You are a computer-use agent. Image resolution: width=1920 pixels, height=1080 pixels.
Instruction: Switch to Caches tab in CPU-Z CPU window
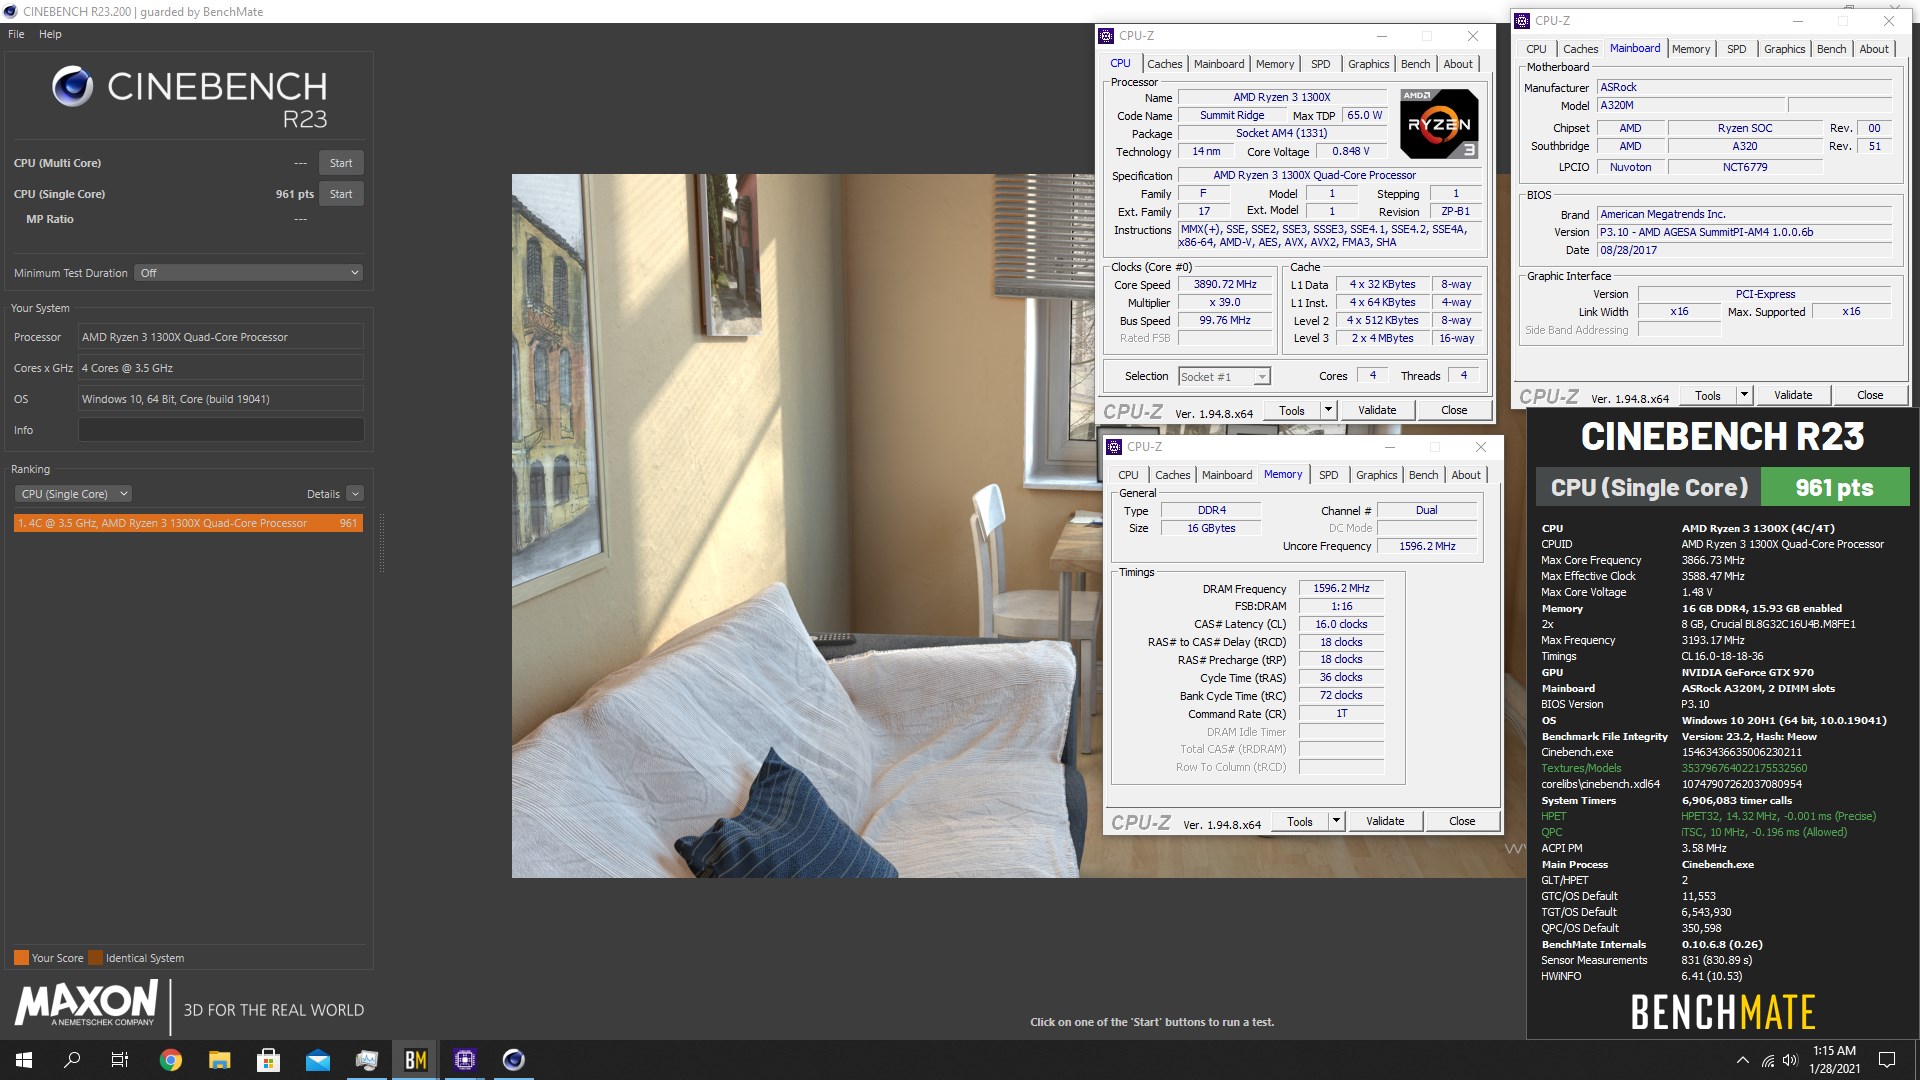(1165, 64)
